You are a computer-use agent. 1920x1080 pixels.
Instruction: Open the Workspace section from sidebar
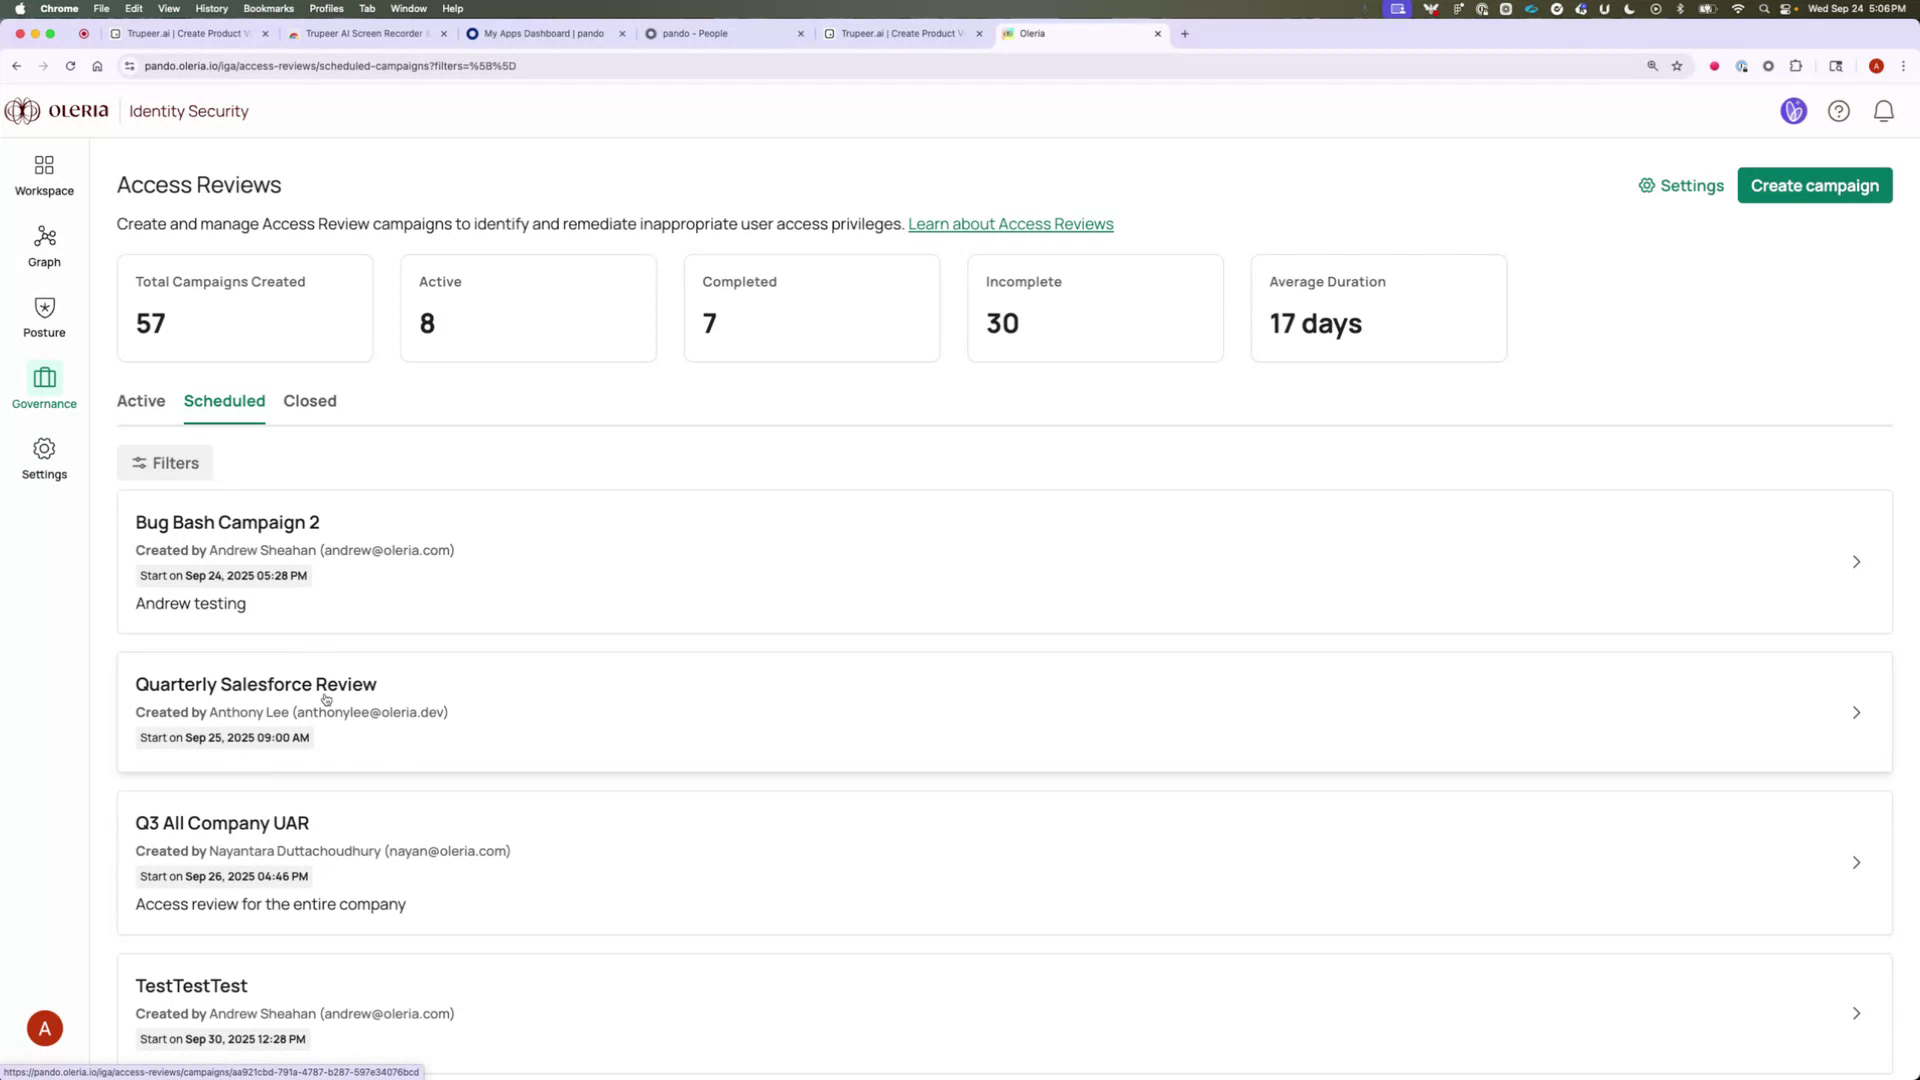coord(43,174)
